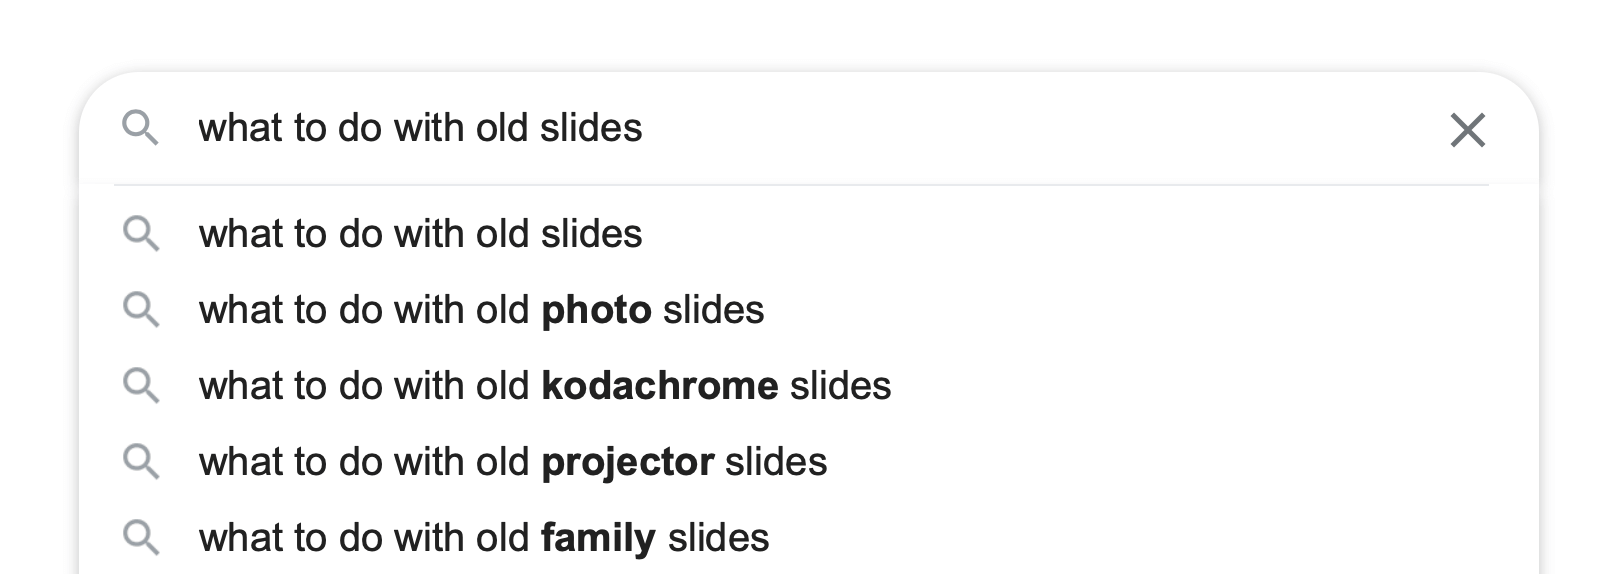This screenshot has height=574, width=1610.
Task: Click the word 'slides' after 'projector'
Action: click(x=776, y=462)
